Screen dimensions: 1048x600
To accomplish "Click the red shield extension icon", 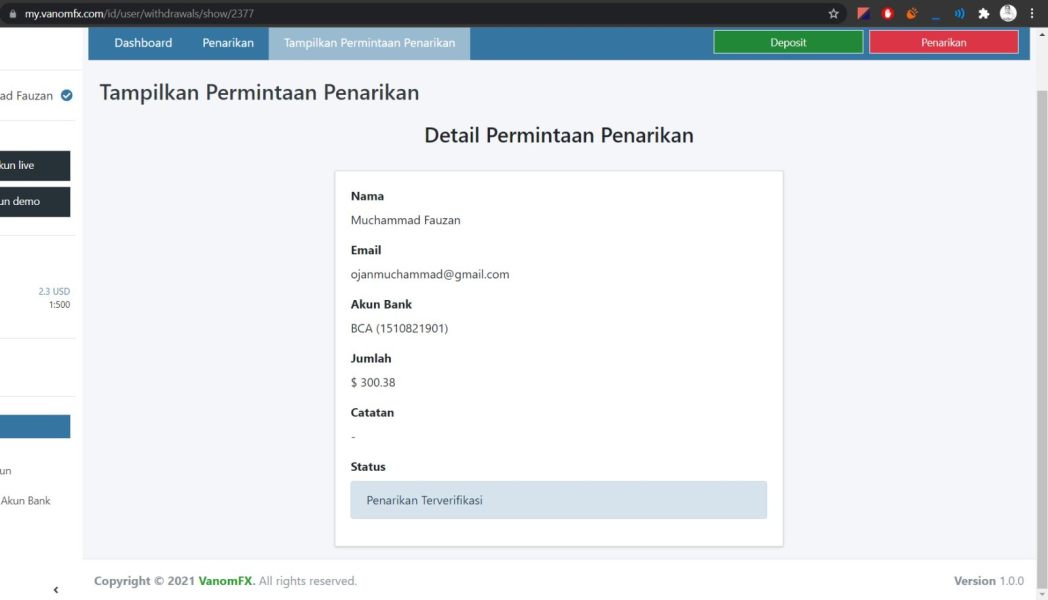I will point(888,13).
